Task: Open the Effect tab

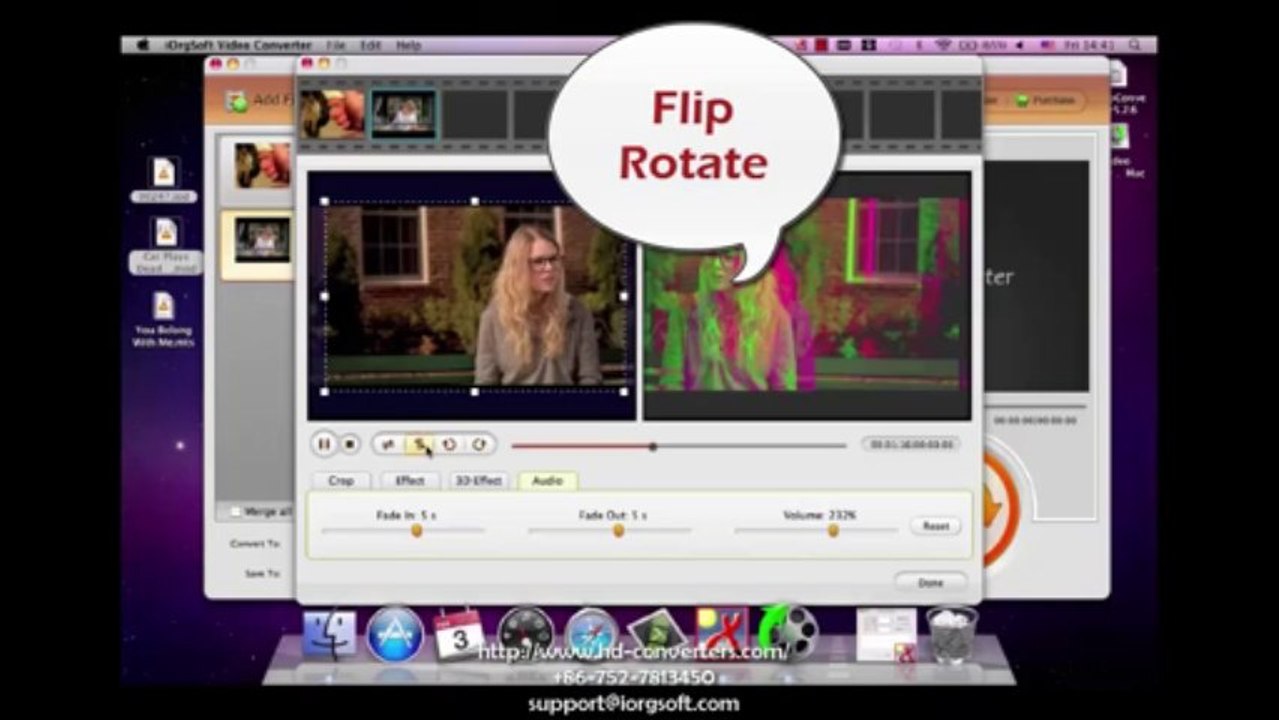Action: 410,481
